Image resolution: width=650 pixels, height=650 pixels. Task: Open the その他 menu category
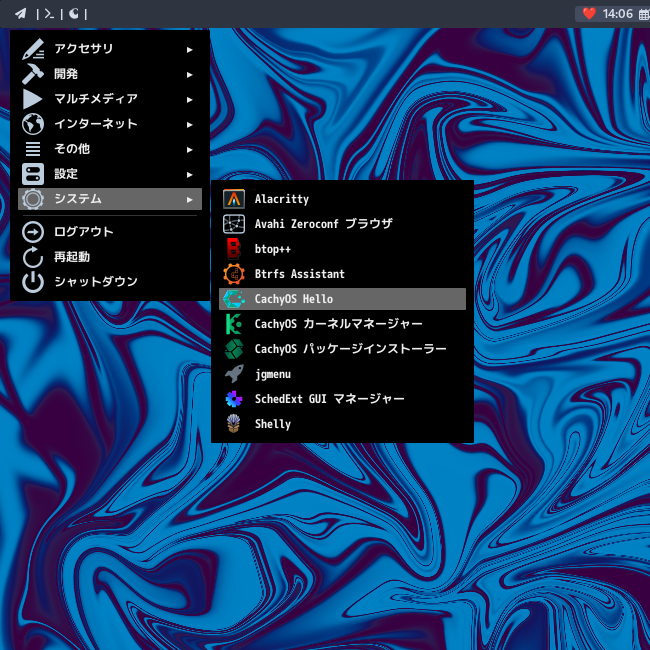pos(110,149)
